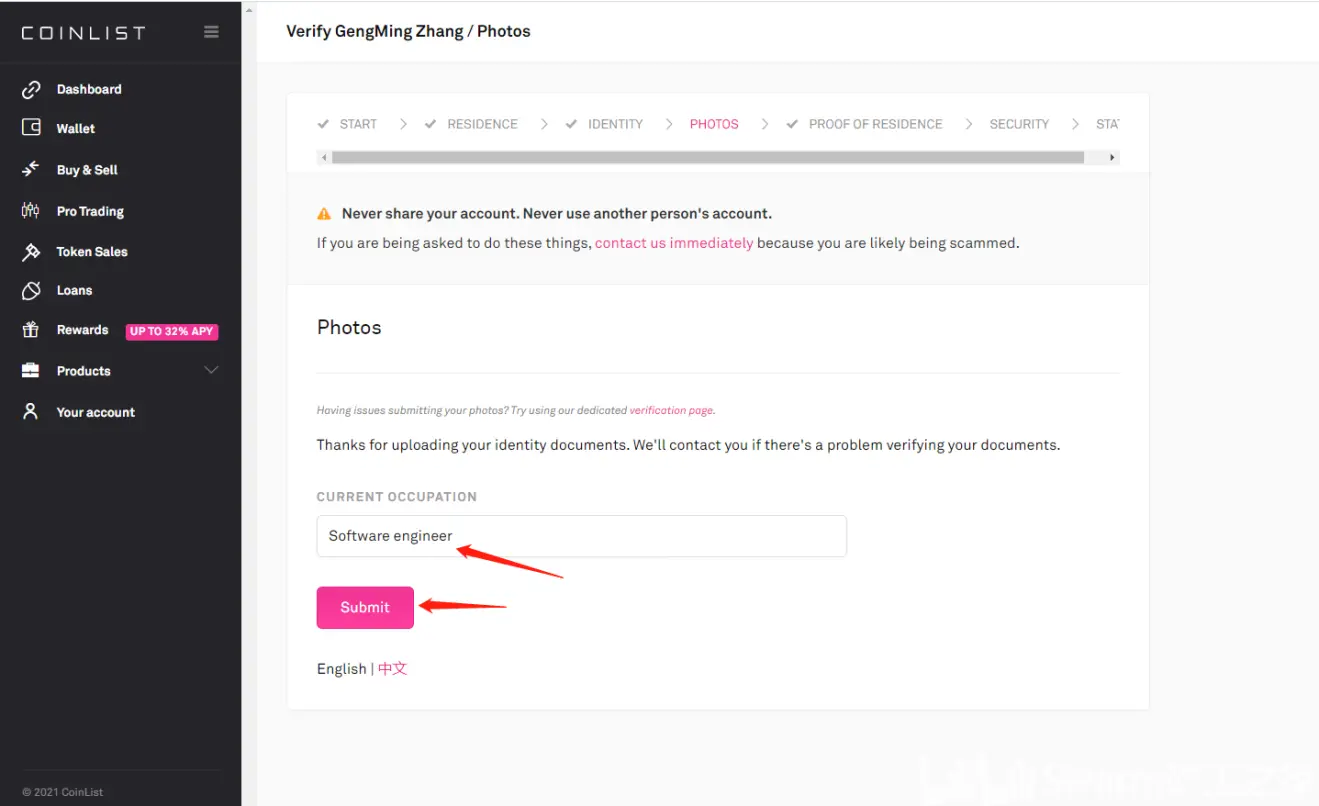Open the Dashboard link icon in sidebar
The width and height of the screenshot is (1319, 806).
[x=31, y=89]
